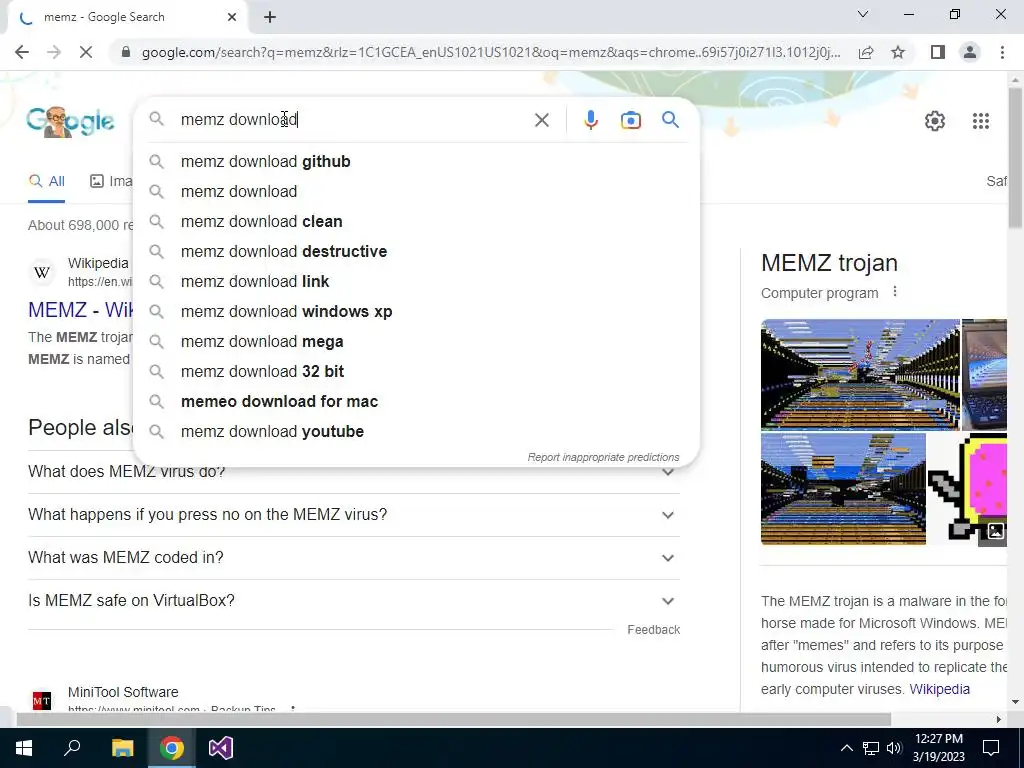Click the browser back arrow
This screenshot has height=768, width=1024.
[x=22, y=52]
